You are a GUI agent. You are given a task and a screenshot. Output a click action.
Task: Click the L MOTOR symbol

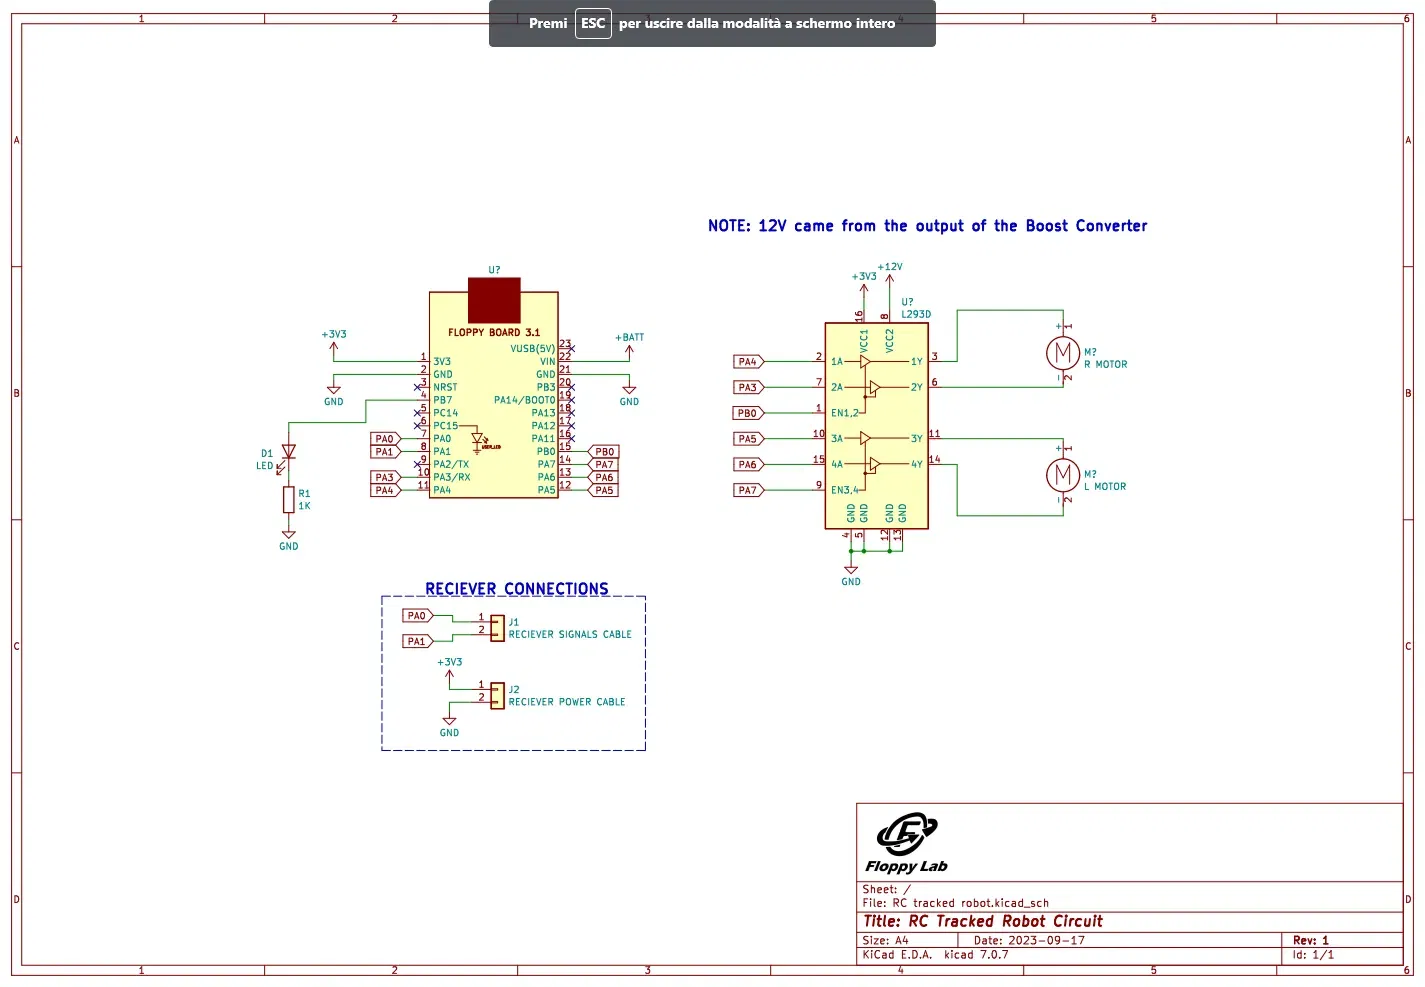click(1062, 475)
